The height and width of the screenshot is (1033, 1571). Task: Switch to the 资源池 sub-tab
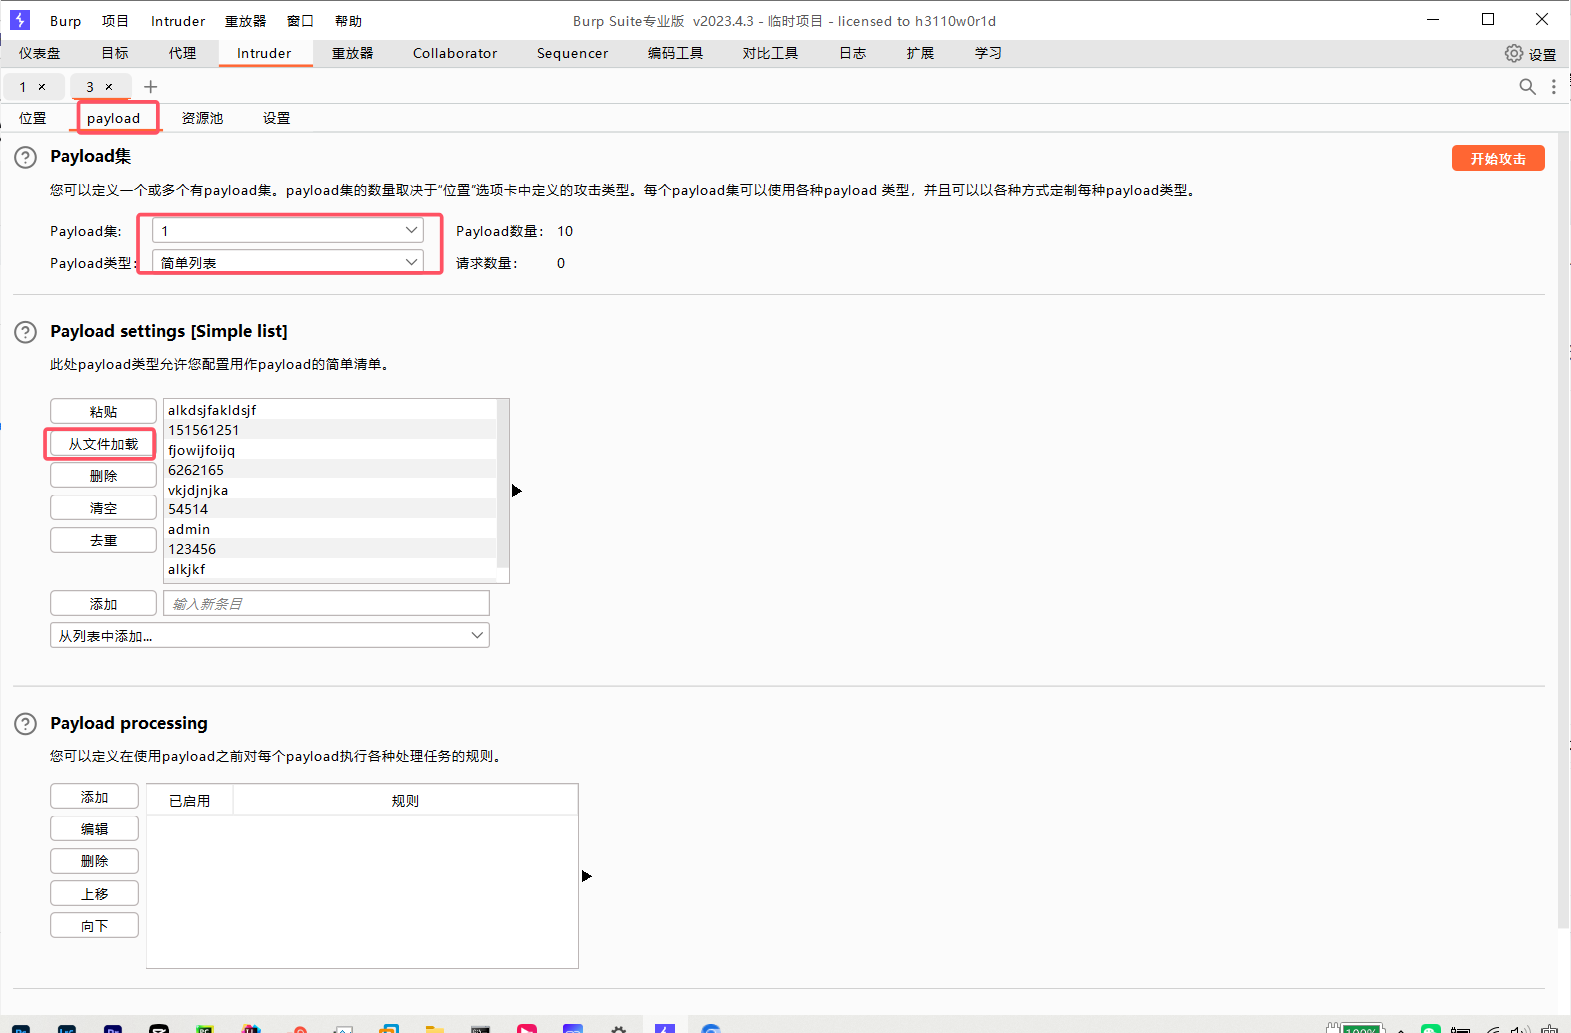pyautogui.click(x=203, y=118)
